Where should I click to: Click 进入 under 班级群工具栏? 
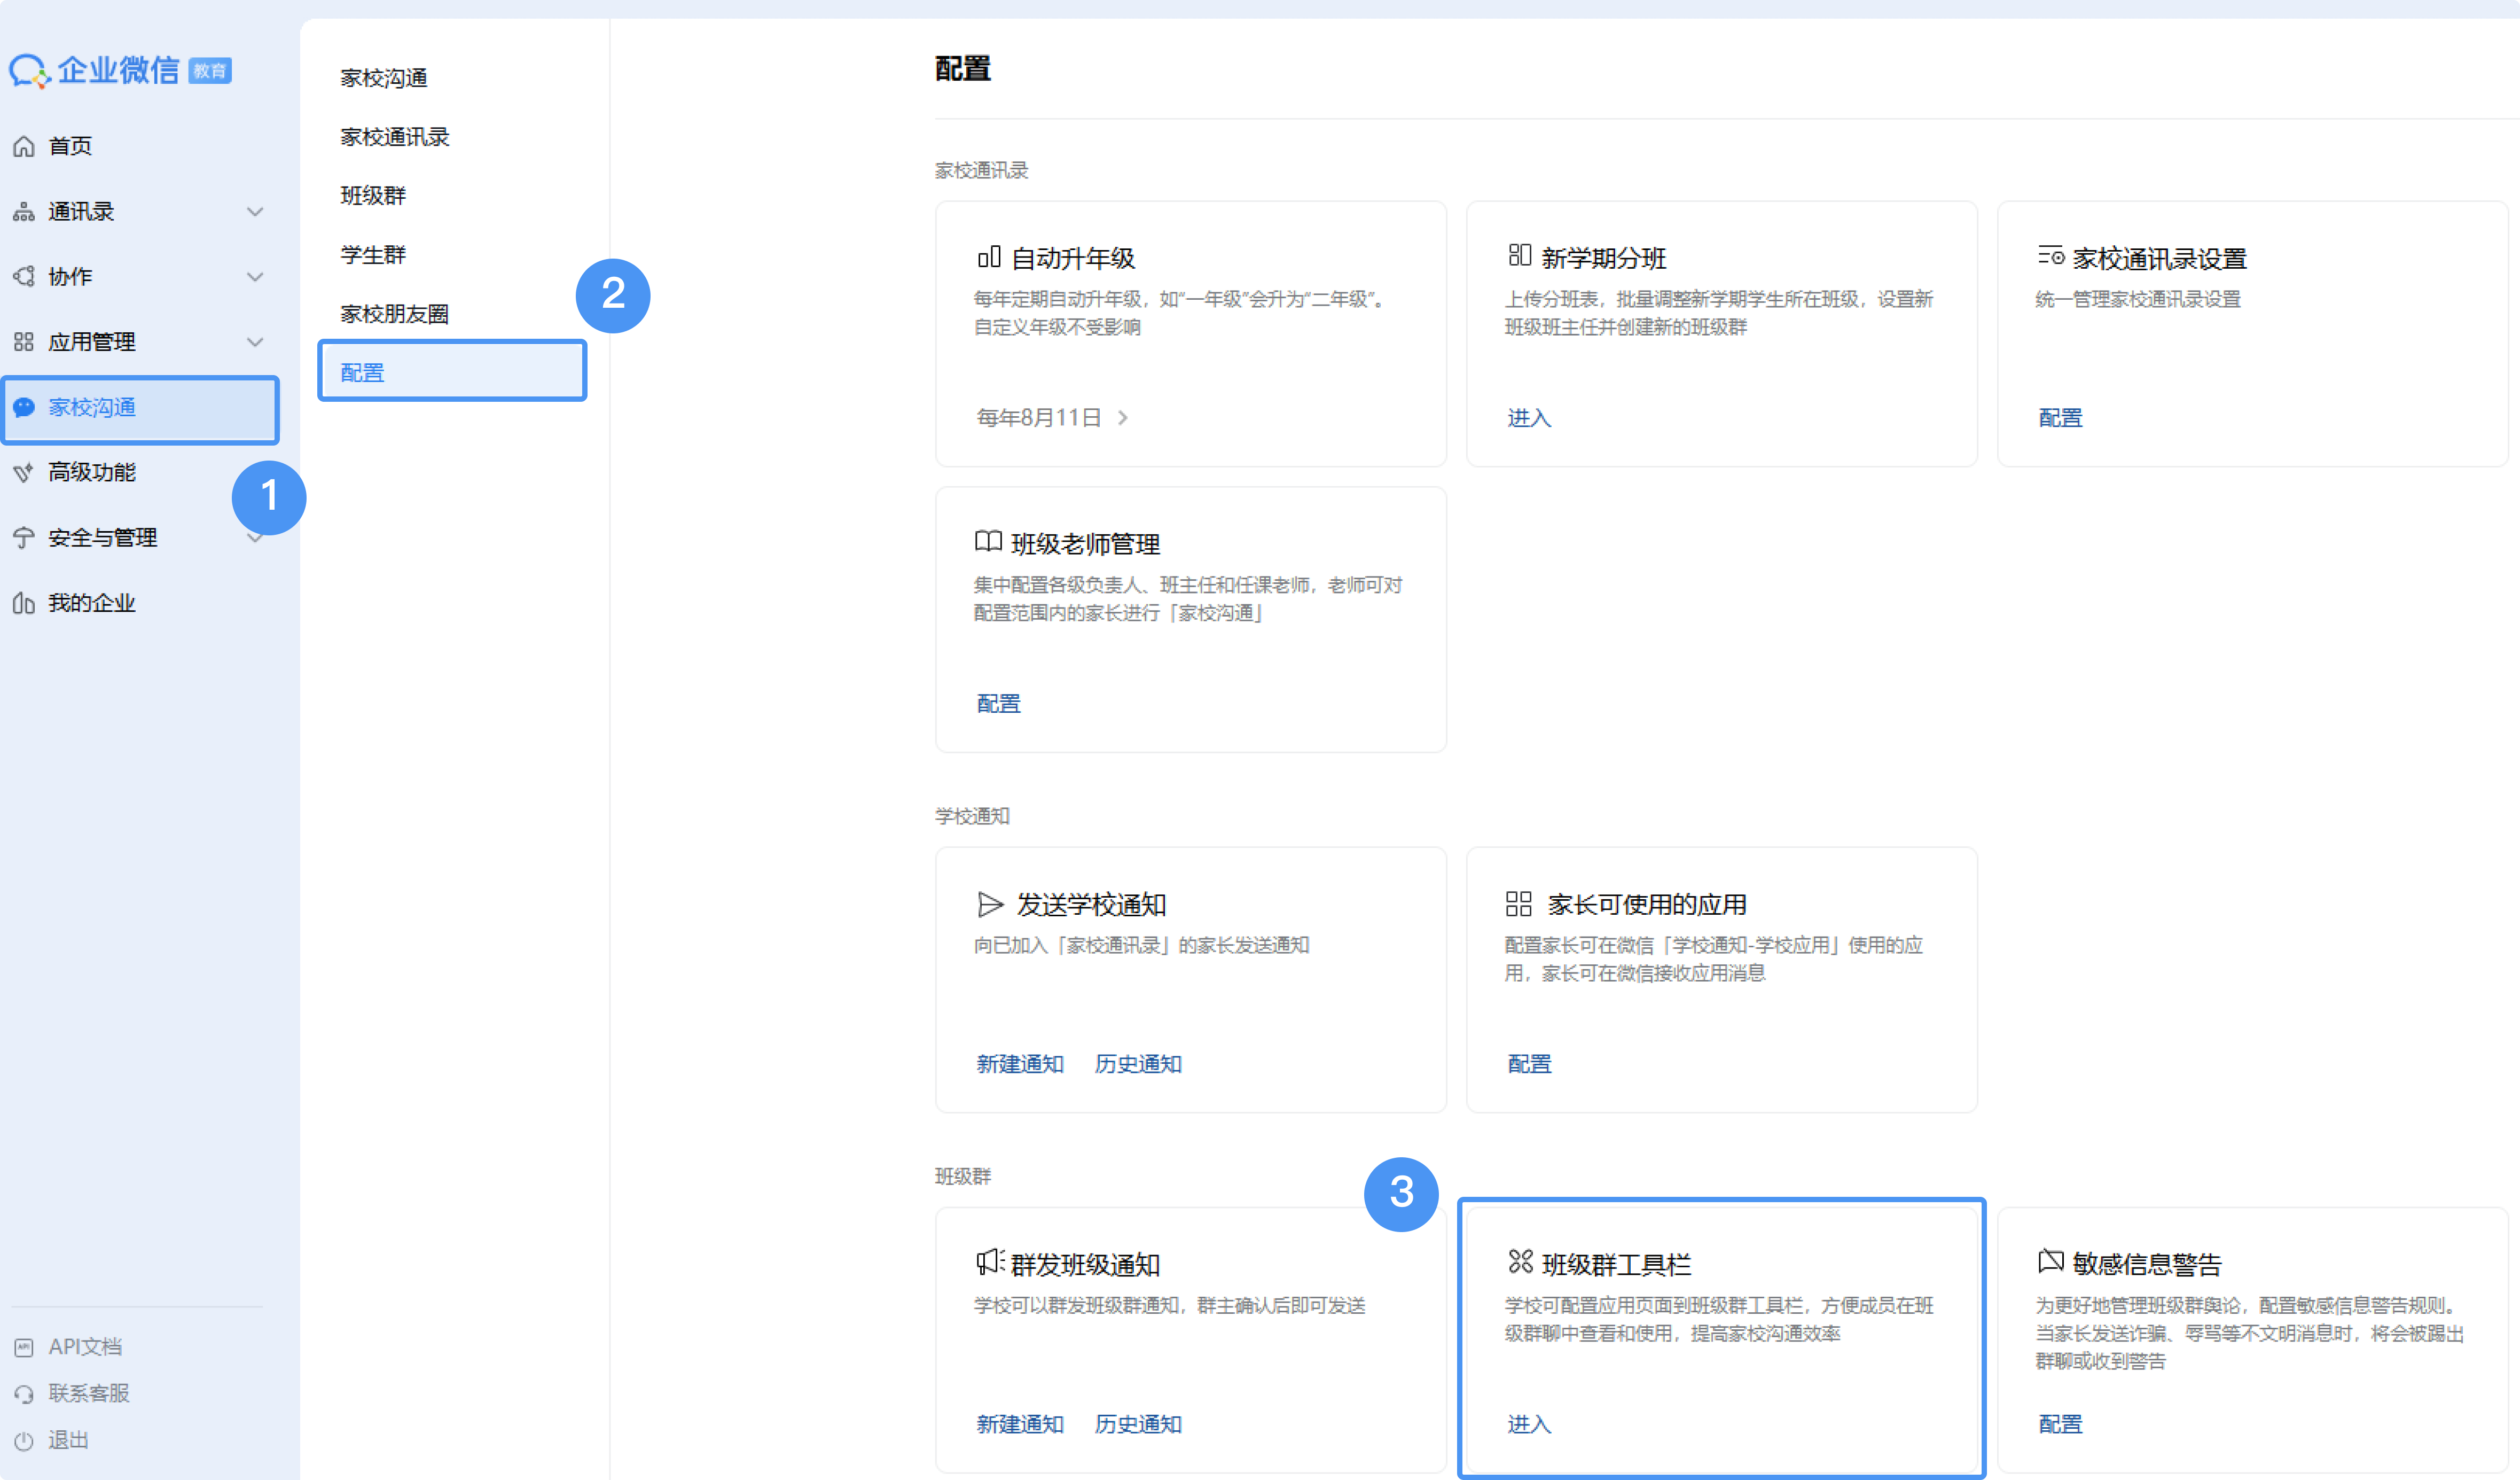1529,1424
